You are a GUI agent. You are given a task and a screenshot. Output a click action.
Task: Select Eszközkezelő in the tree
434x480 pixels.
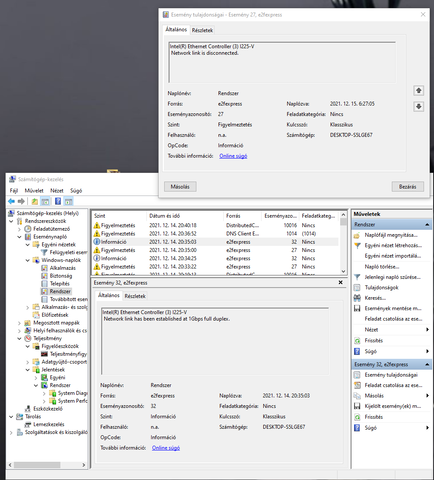pyautogui.click(x=48, y=408)
